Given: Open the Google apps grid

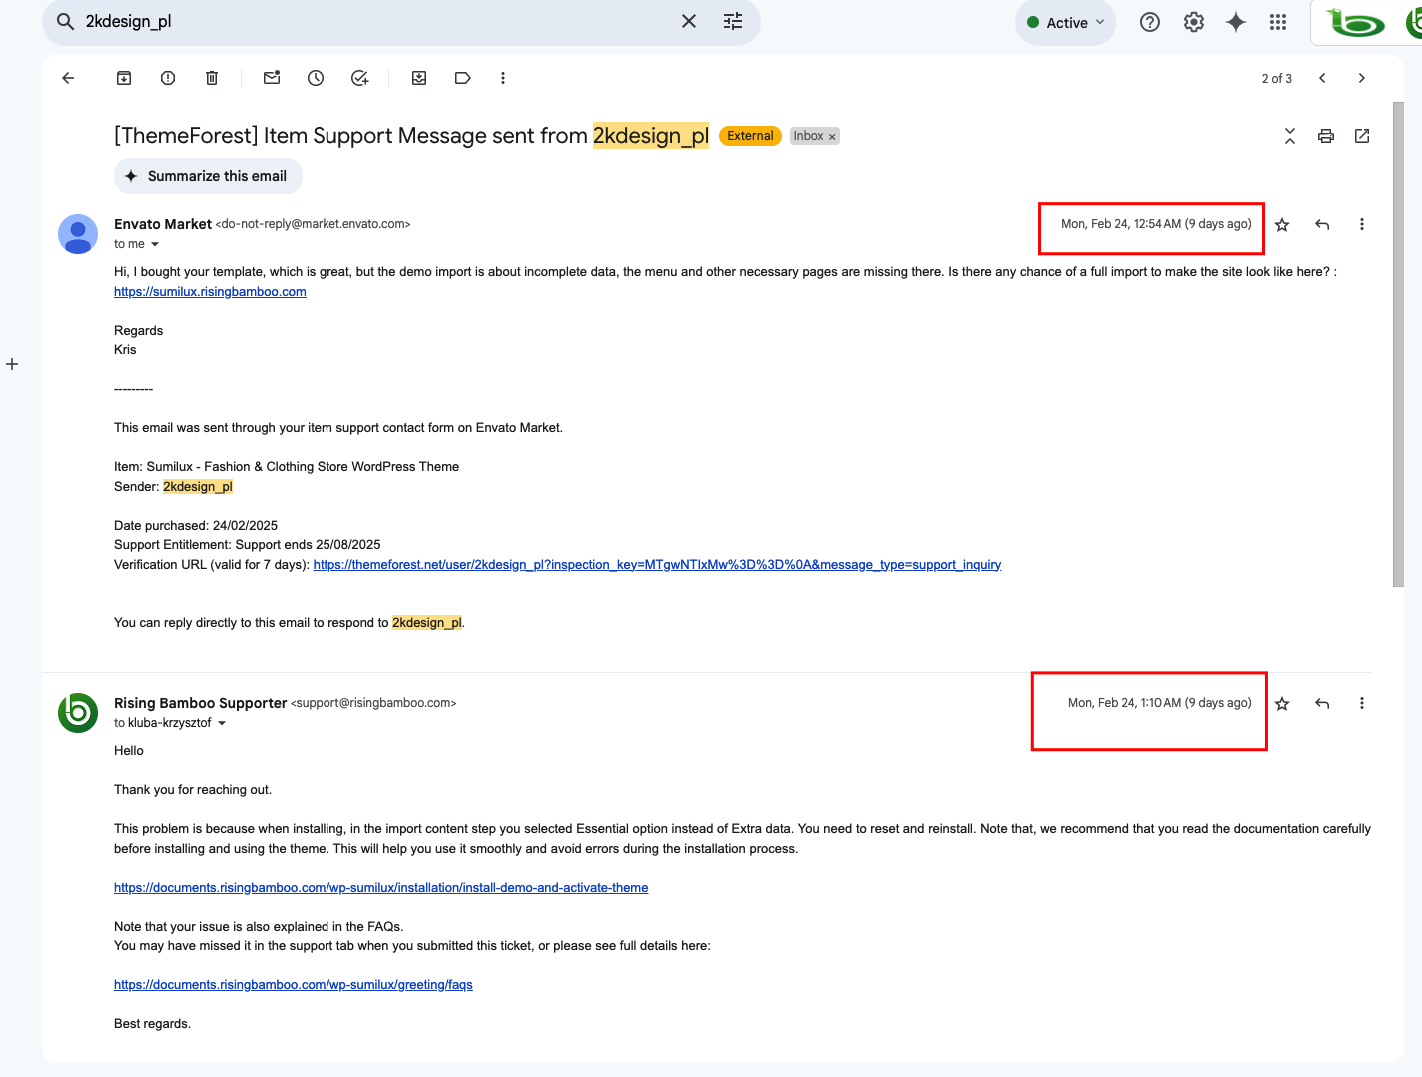Looking at the screenshot, I should coord(1278,22).
